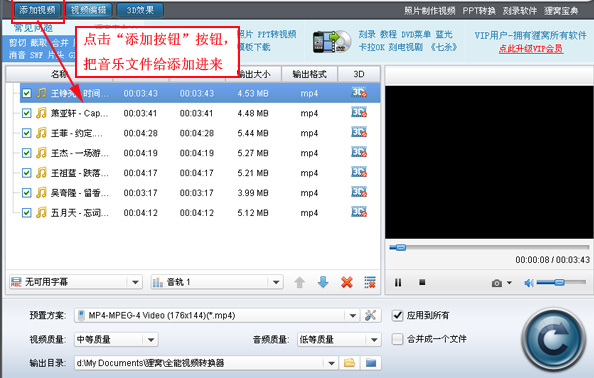Stop the preview playback
The height and width of the screenshot is (378, 594).
coord(422,282)
